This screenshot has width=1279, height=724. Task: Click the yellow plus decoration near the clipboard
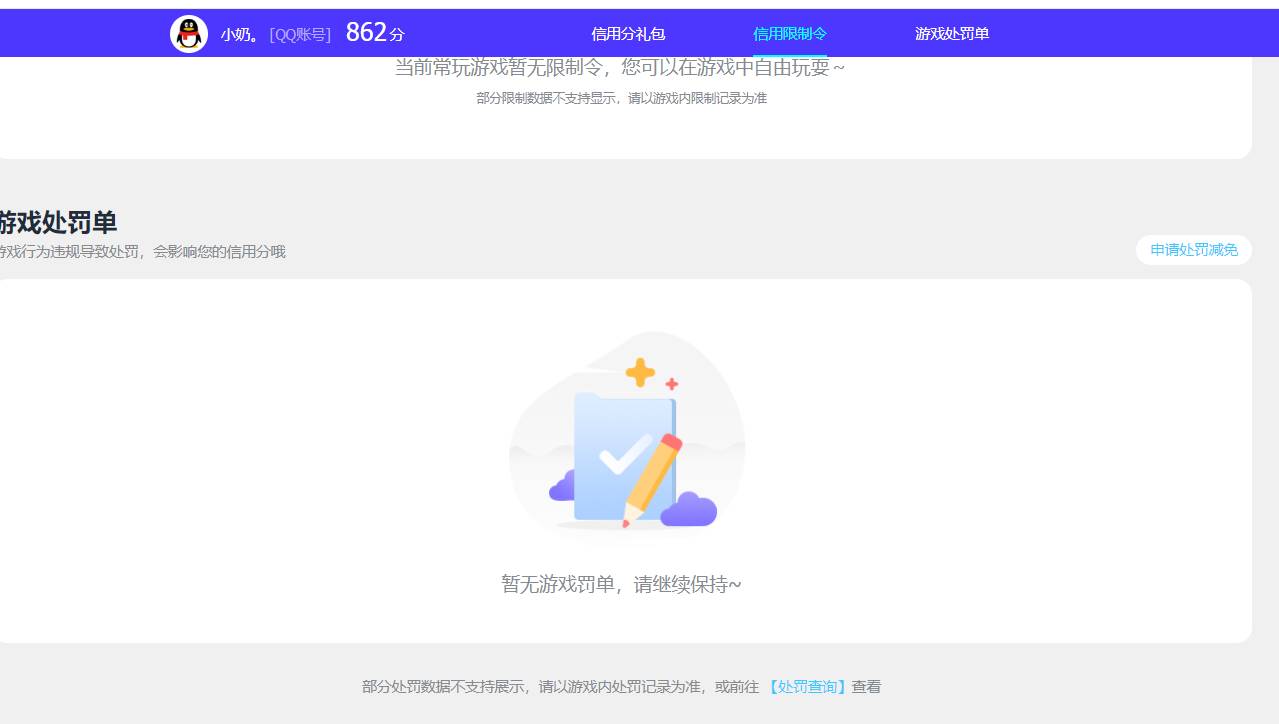[638, 371]
